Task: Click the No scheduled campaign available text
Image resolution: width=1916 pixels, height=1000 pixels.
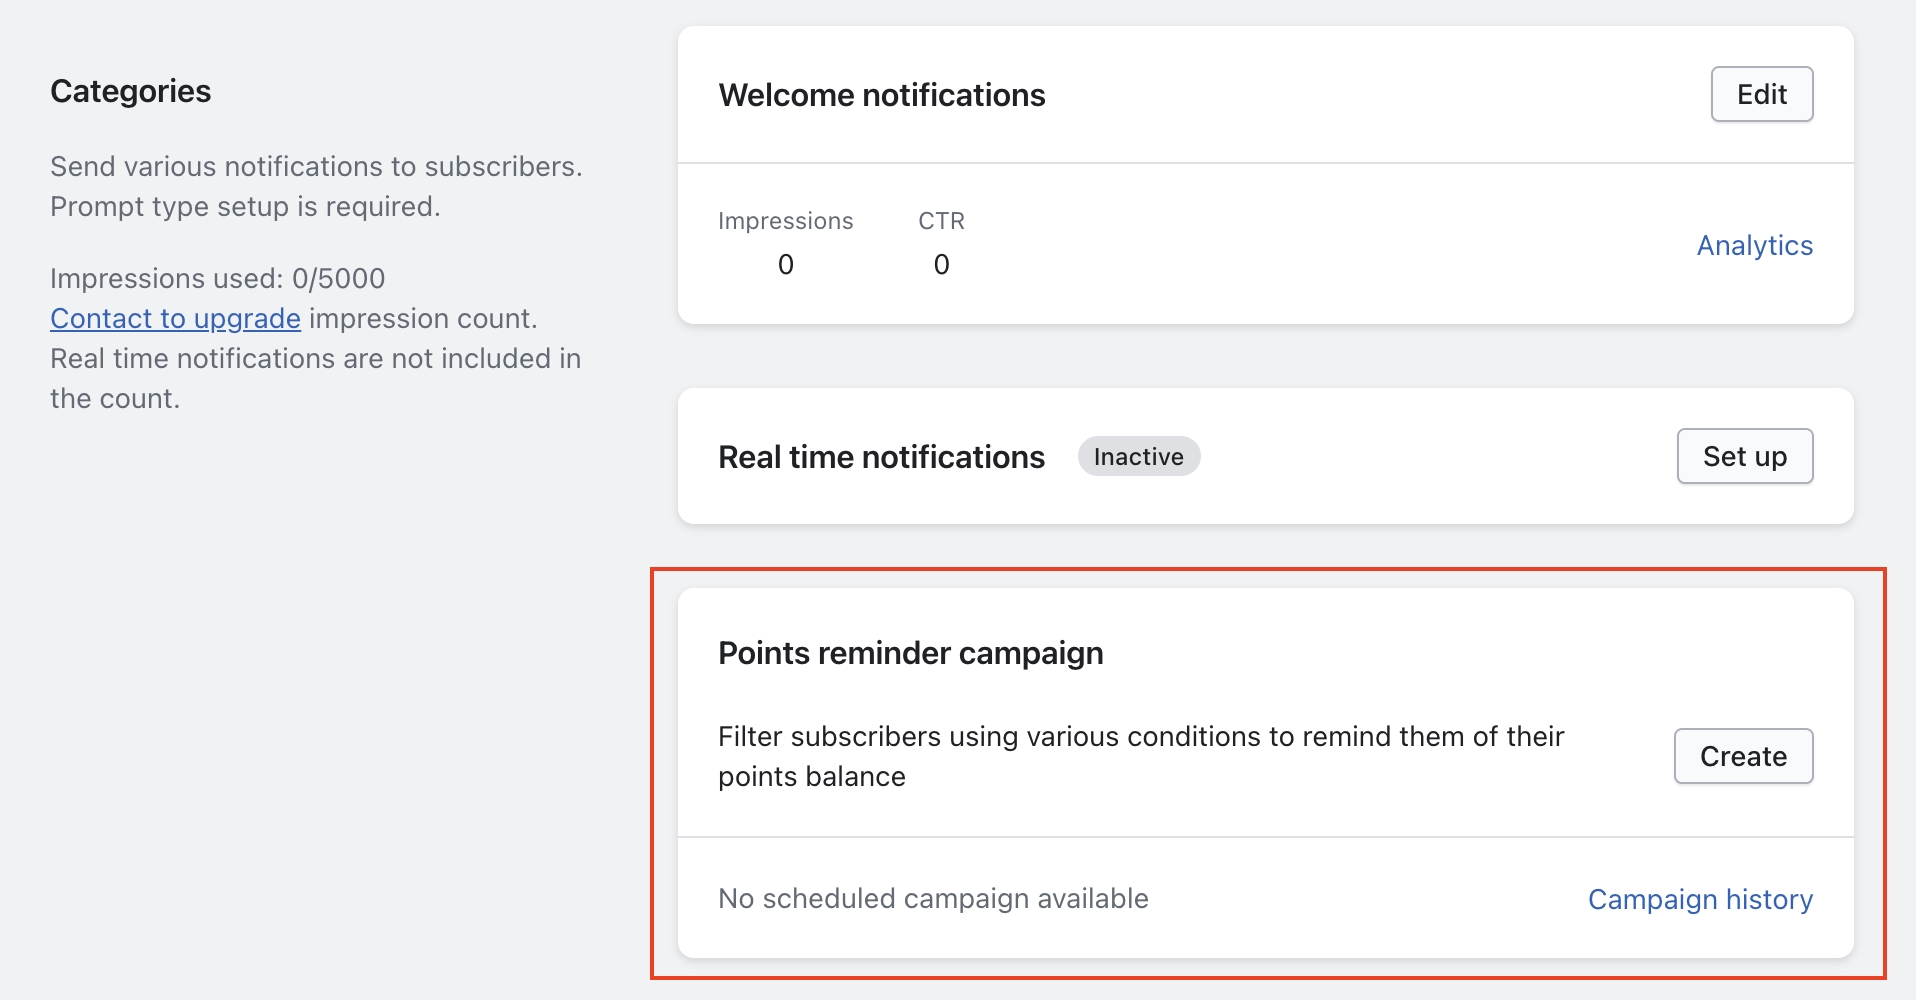Action: (932, 899)
